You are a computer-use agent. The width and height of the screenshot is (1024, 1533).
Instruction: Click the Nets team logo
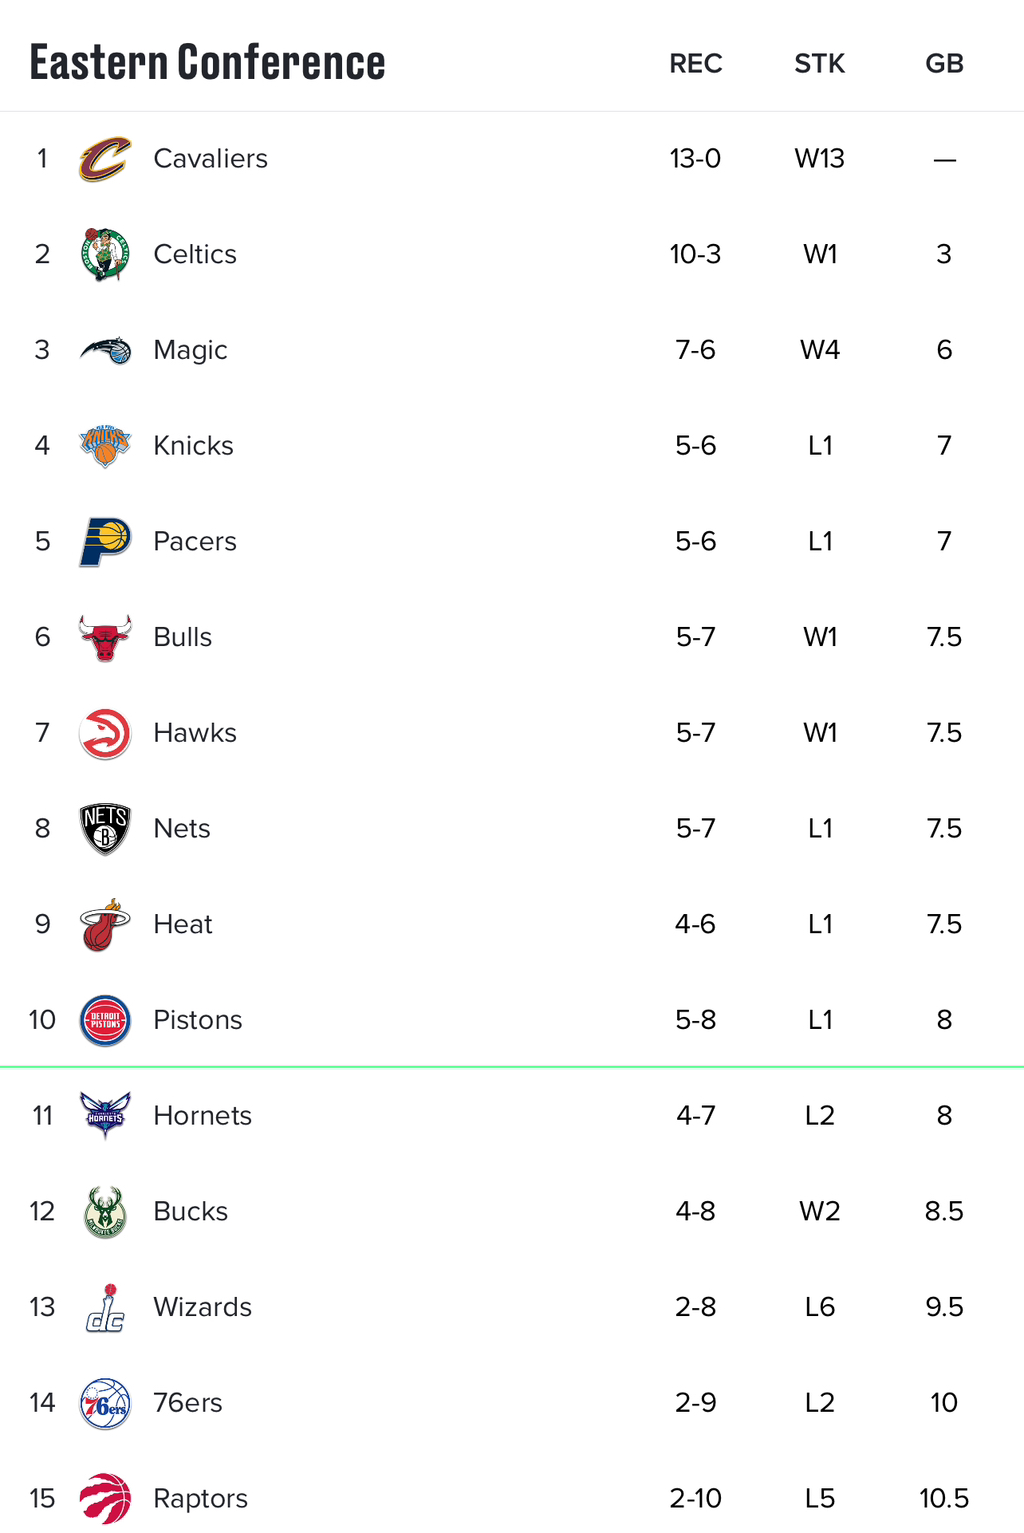[x=105, y=829]
